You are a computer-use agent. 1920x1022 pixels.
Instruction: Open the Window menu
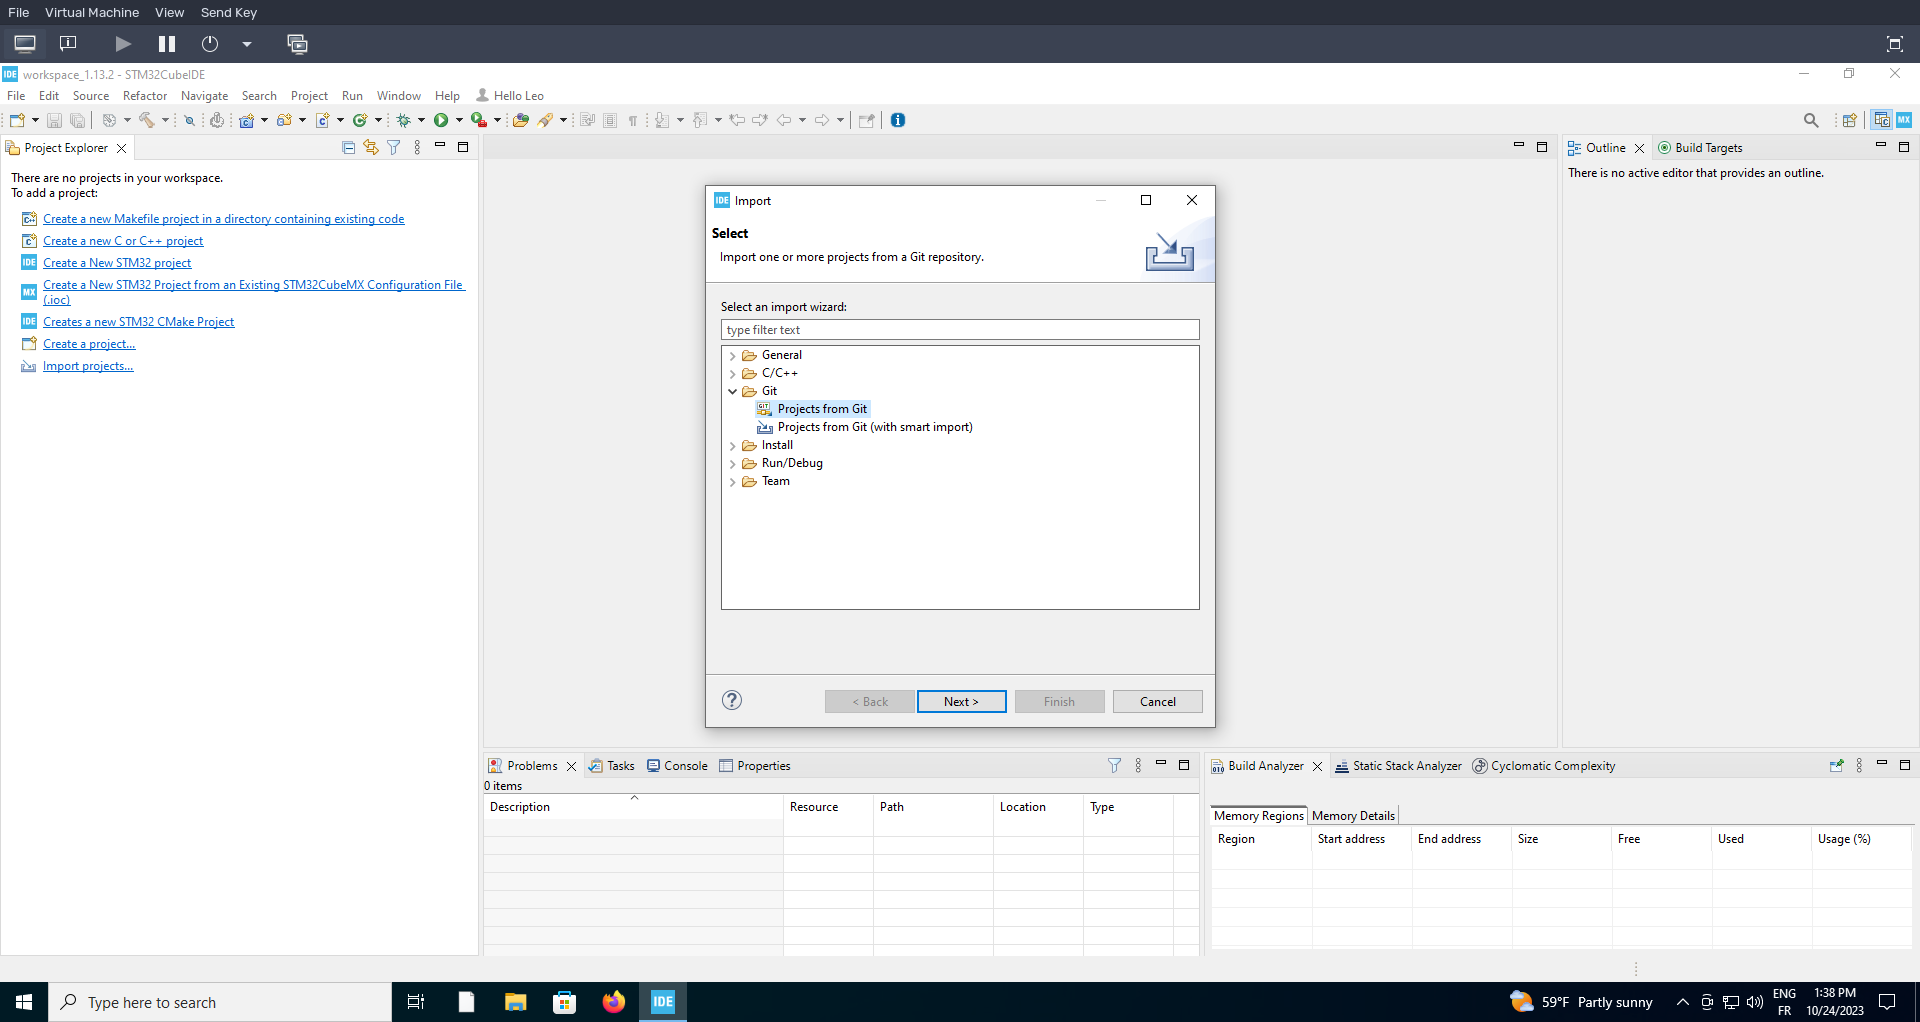[399, 96]
